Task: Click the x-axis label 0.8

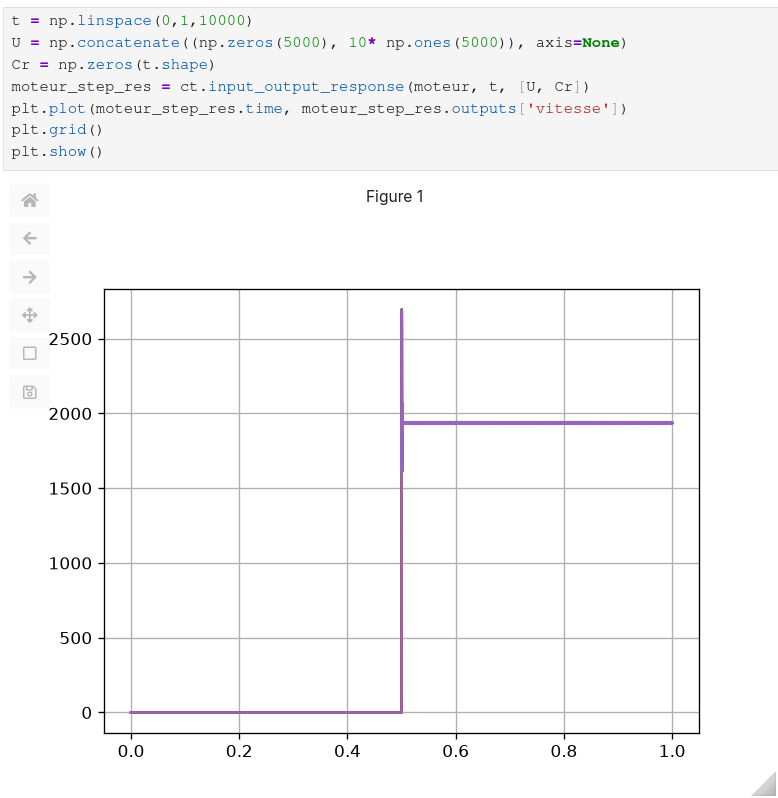Action: click(x=564, y=752)
